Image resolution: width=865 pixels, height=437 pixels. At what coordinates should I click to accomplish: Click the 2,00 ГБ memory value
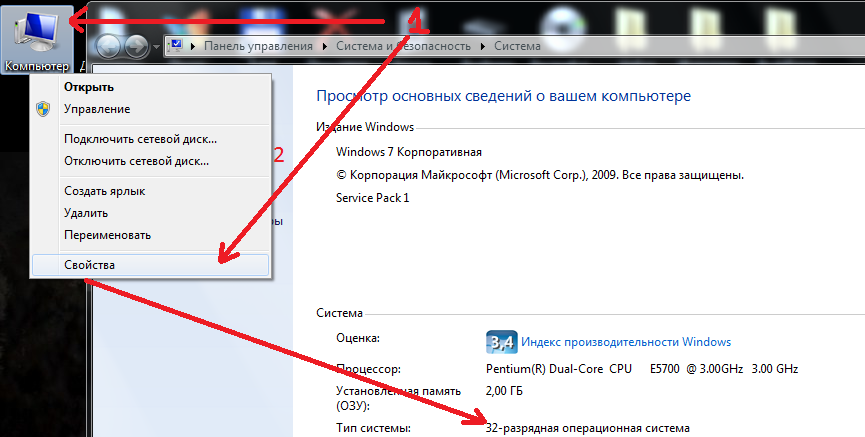click(x=504, y=391)
